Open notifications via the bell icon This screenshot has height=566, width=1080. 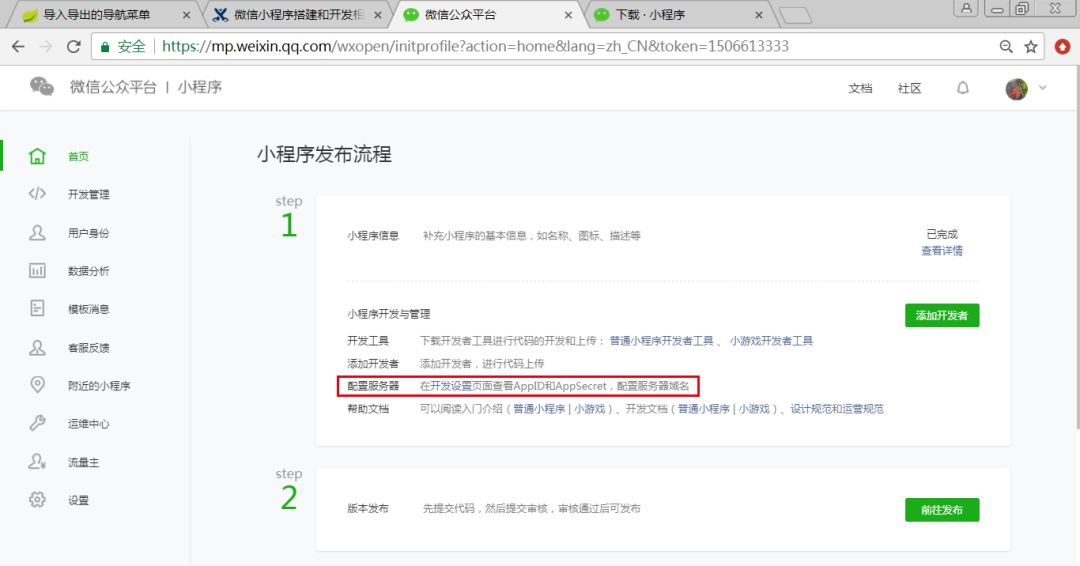[963, 88]
